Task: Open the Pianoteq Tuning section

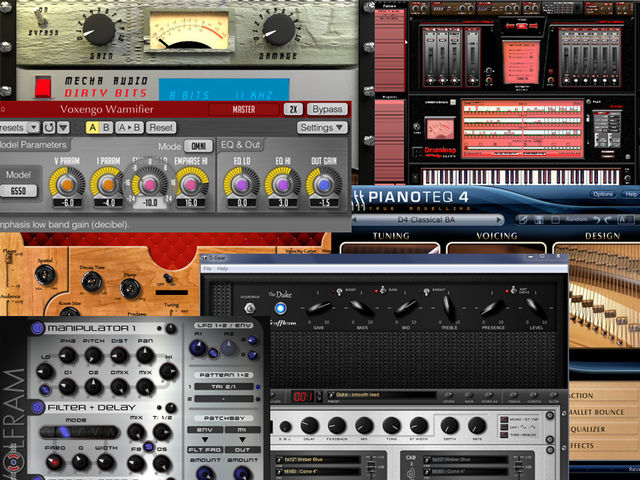Action: [391, 236]
